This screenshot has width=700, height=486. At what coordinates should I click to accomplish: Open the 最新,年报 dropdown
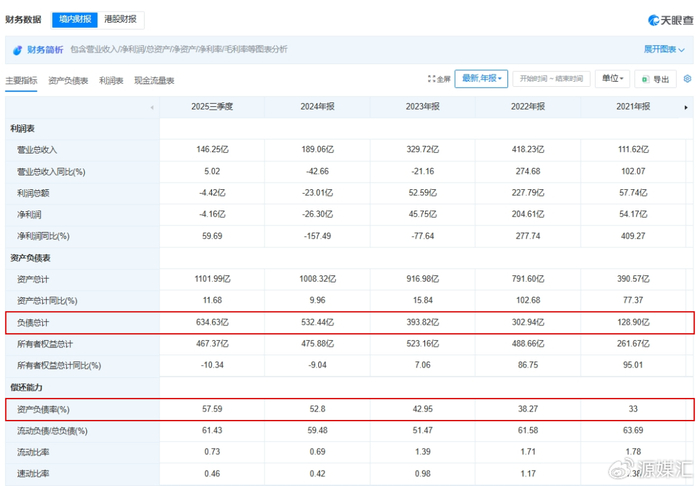[482, 79]
